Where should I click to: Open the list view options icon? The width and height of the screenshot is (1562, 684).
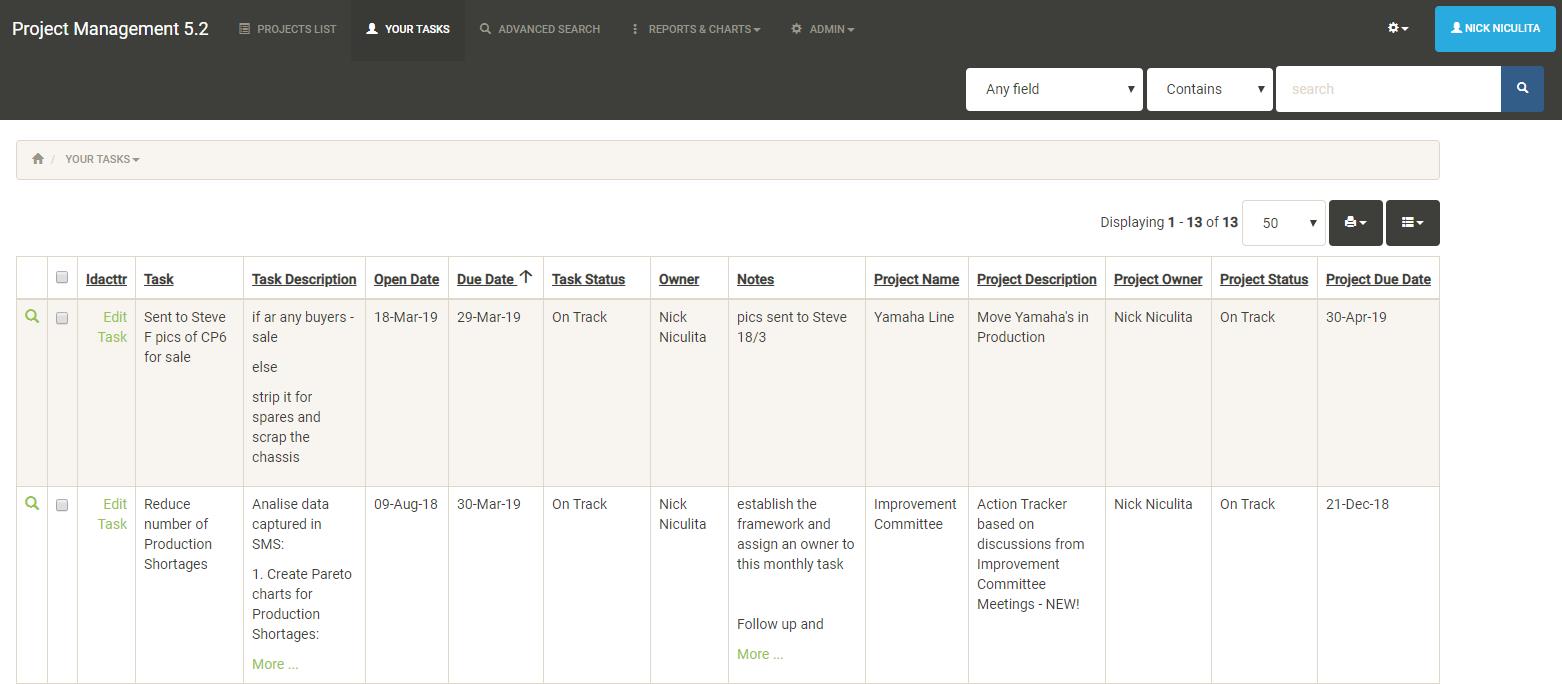(x=1412, y=222)
